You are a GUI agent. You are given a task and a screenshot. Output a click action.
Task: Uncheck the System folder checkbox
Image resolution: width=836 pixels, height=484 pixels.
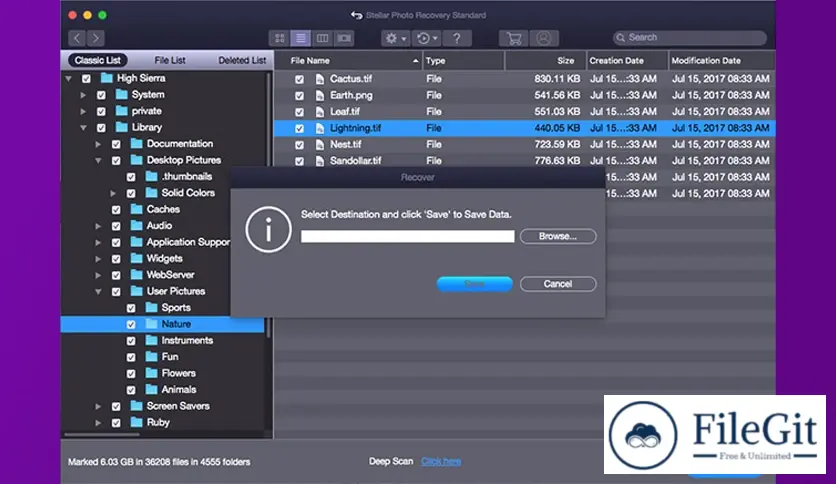pos(101,95)
